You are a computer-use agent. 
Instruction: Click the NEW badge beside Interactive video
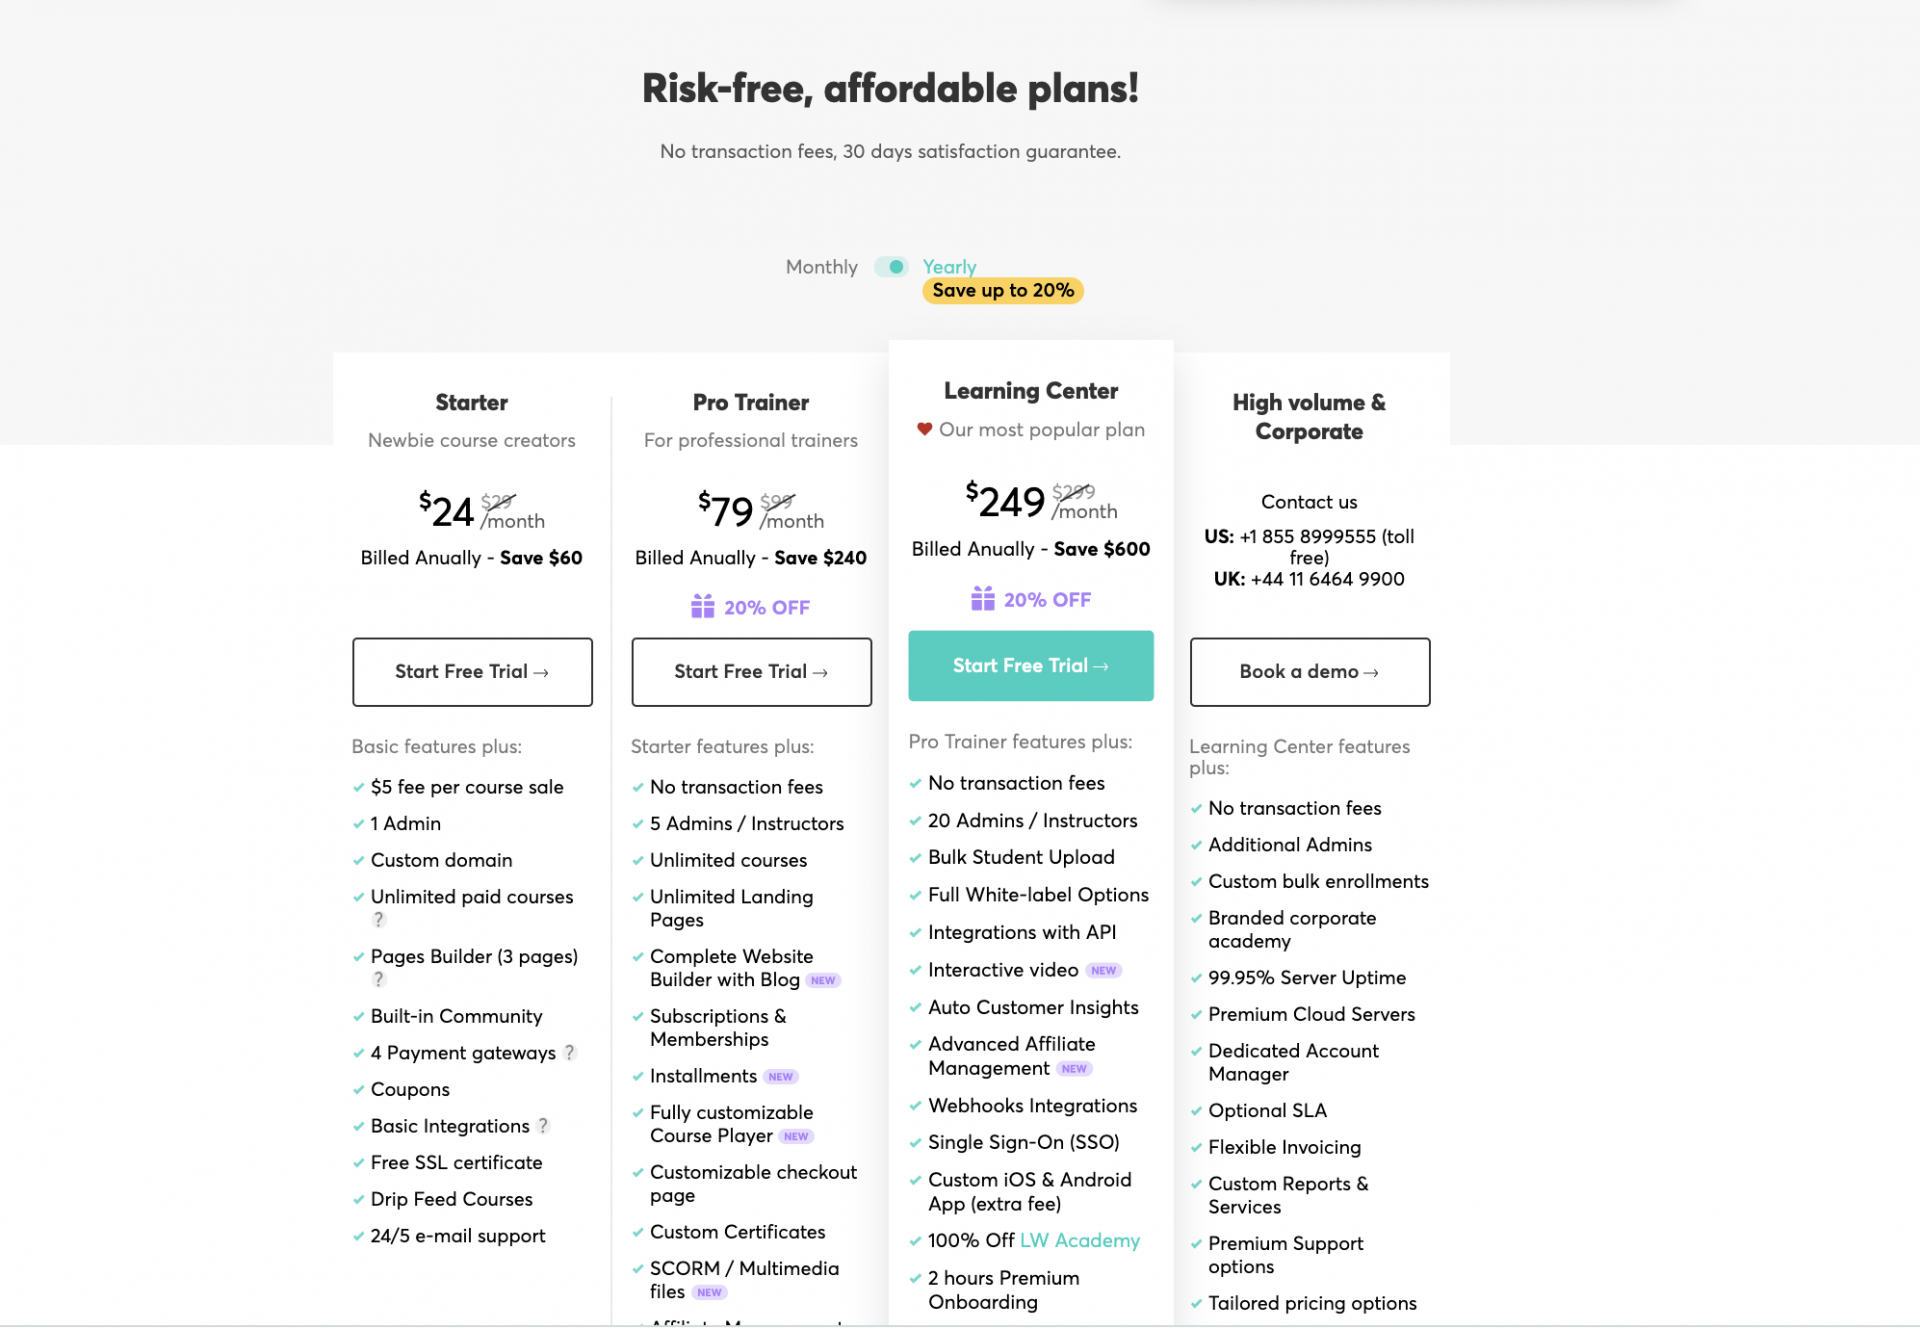1103,970
